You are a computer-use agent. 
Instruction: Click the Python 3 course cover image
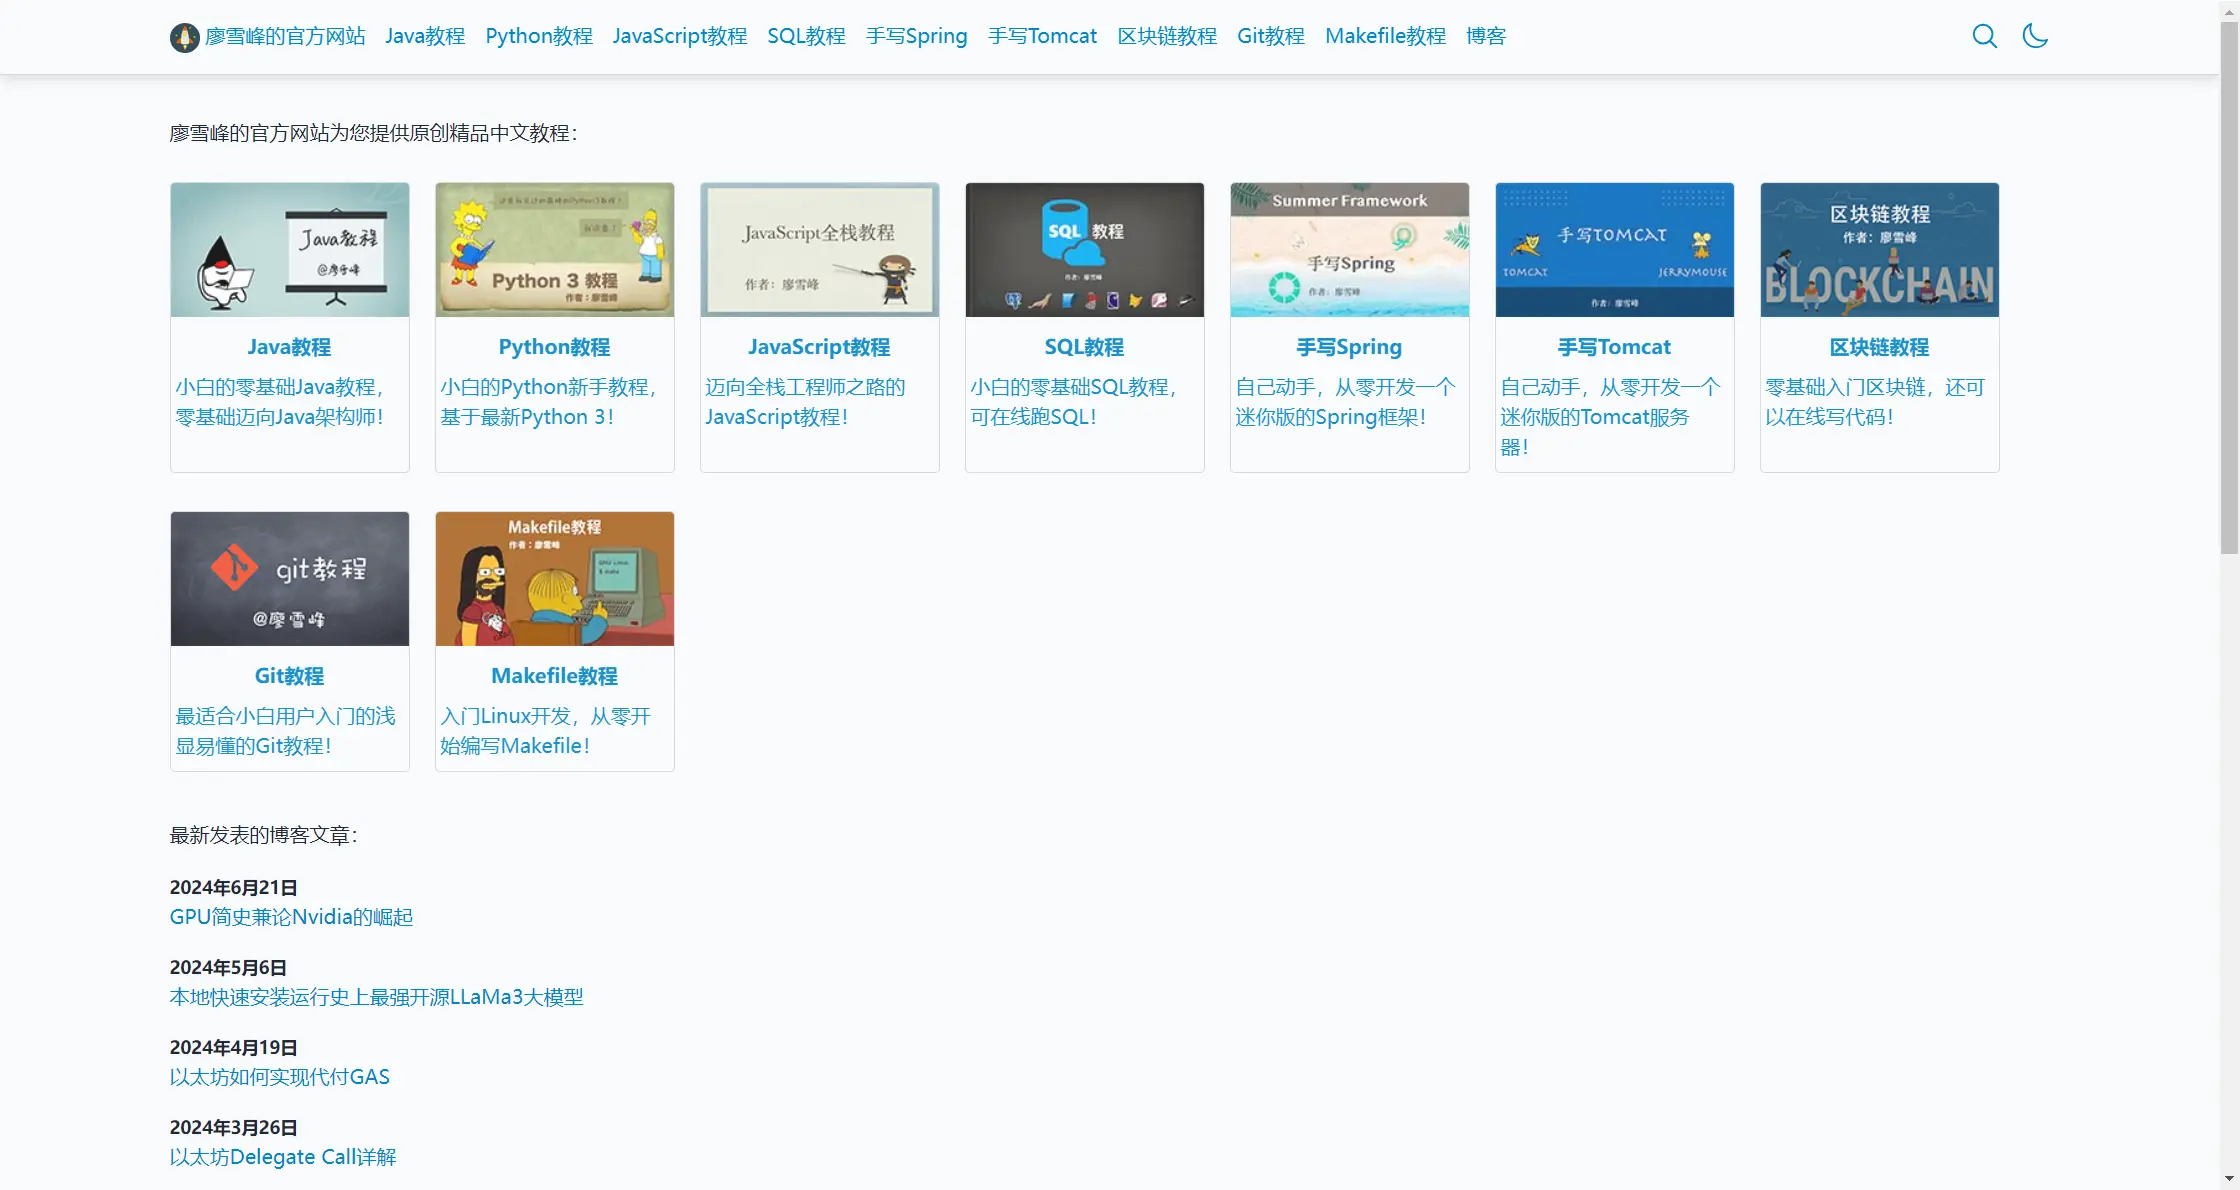[554, 249]
